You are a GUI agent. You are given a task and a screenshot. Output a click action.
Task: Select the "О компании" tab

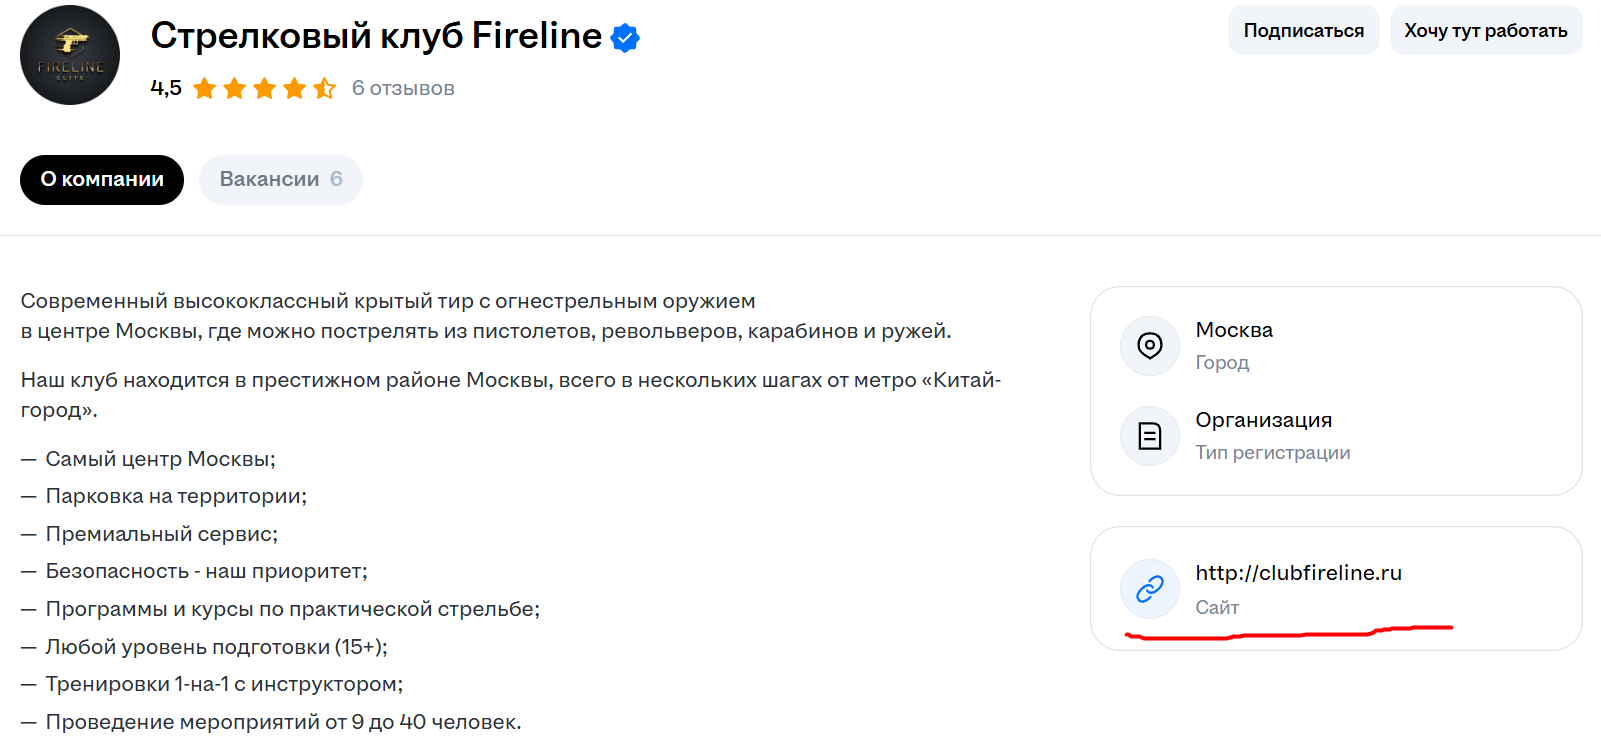(102, 180)
